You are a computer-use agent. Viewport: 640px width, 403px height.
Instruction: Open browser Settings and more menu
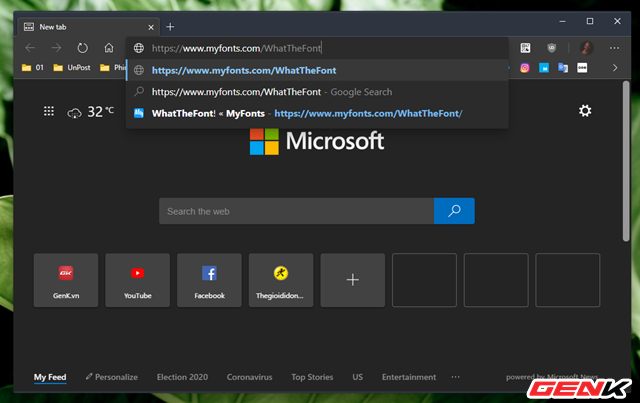pos(614,47)
